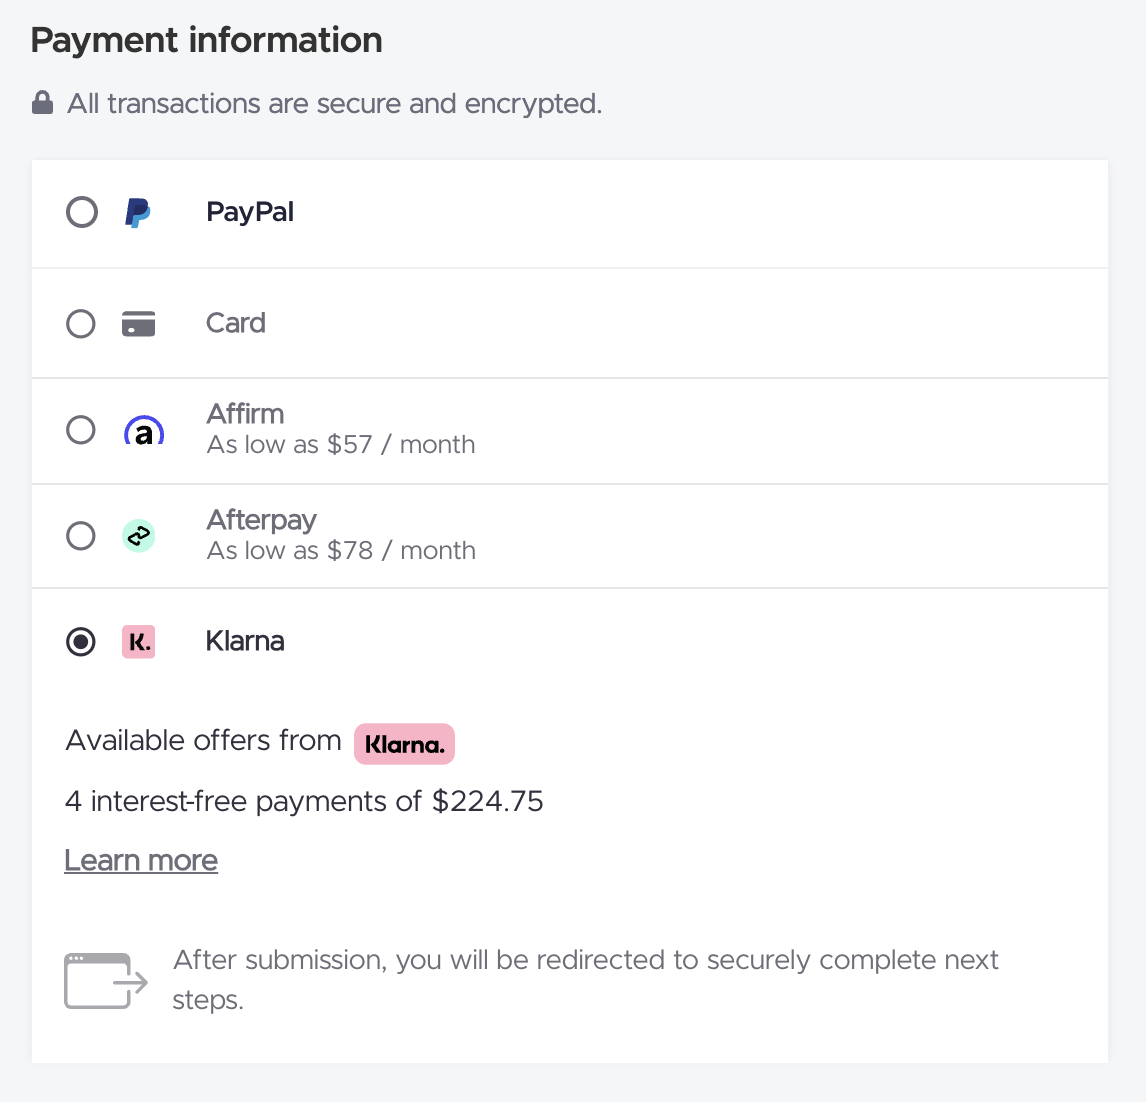Click the padlock security icon
The width and height of the screenshot is (1146, 1102).
click(42, 103)
